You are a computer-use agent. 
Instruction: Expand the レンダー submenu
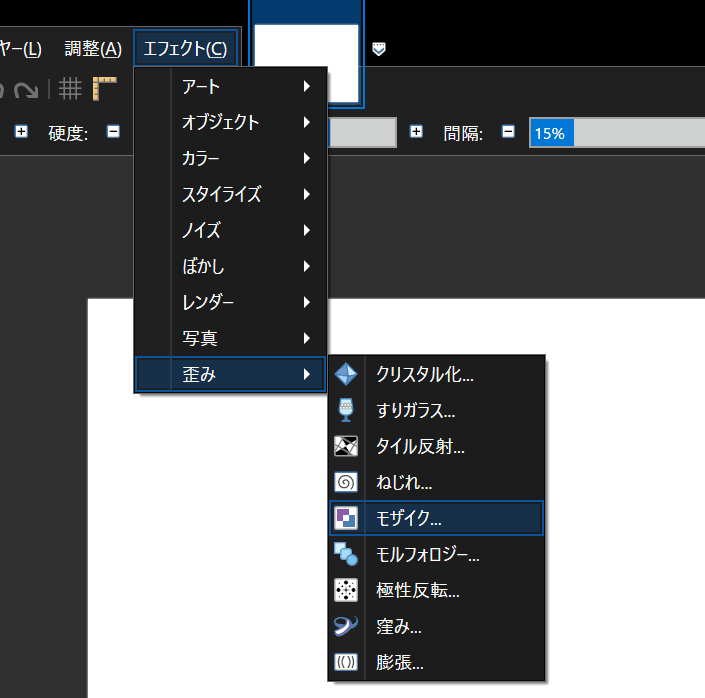[230, 302]
